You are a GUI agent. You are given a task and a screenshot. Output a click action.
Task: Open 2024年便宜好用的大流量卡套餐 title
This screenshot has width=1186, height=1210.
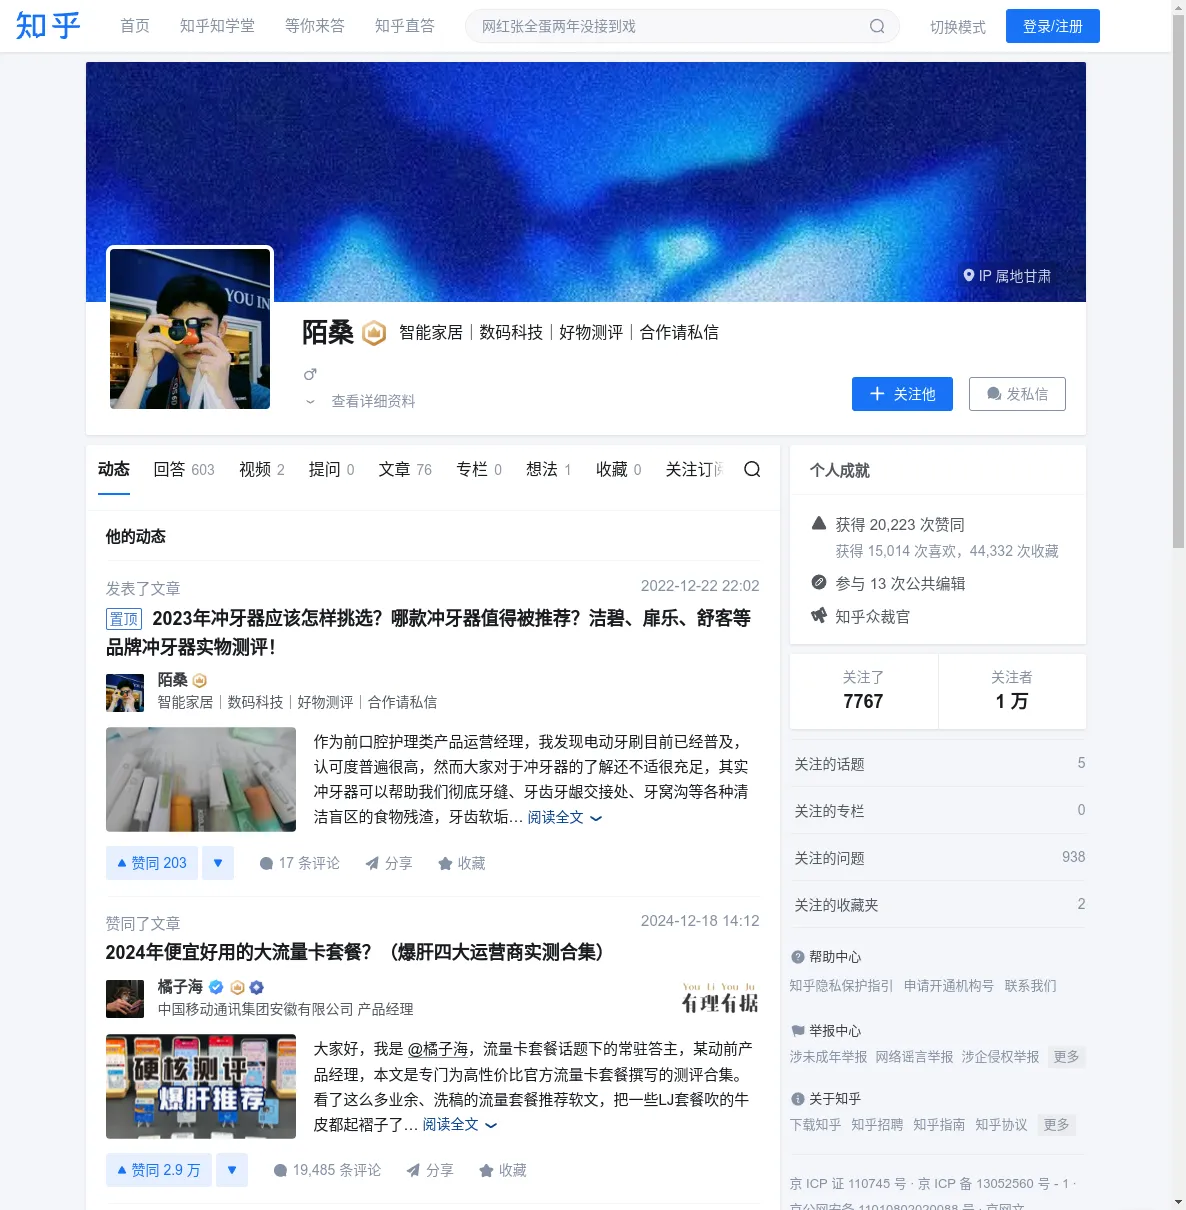coord(356,952)
